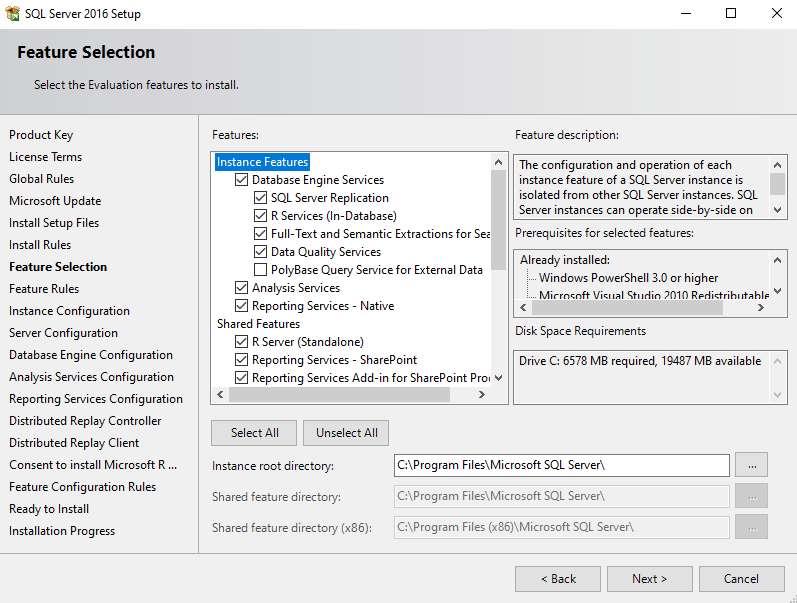
Task: Toggle Analysis Services checkbox
Action: [x=241, y=288]
